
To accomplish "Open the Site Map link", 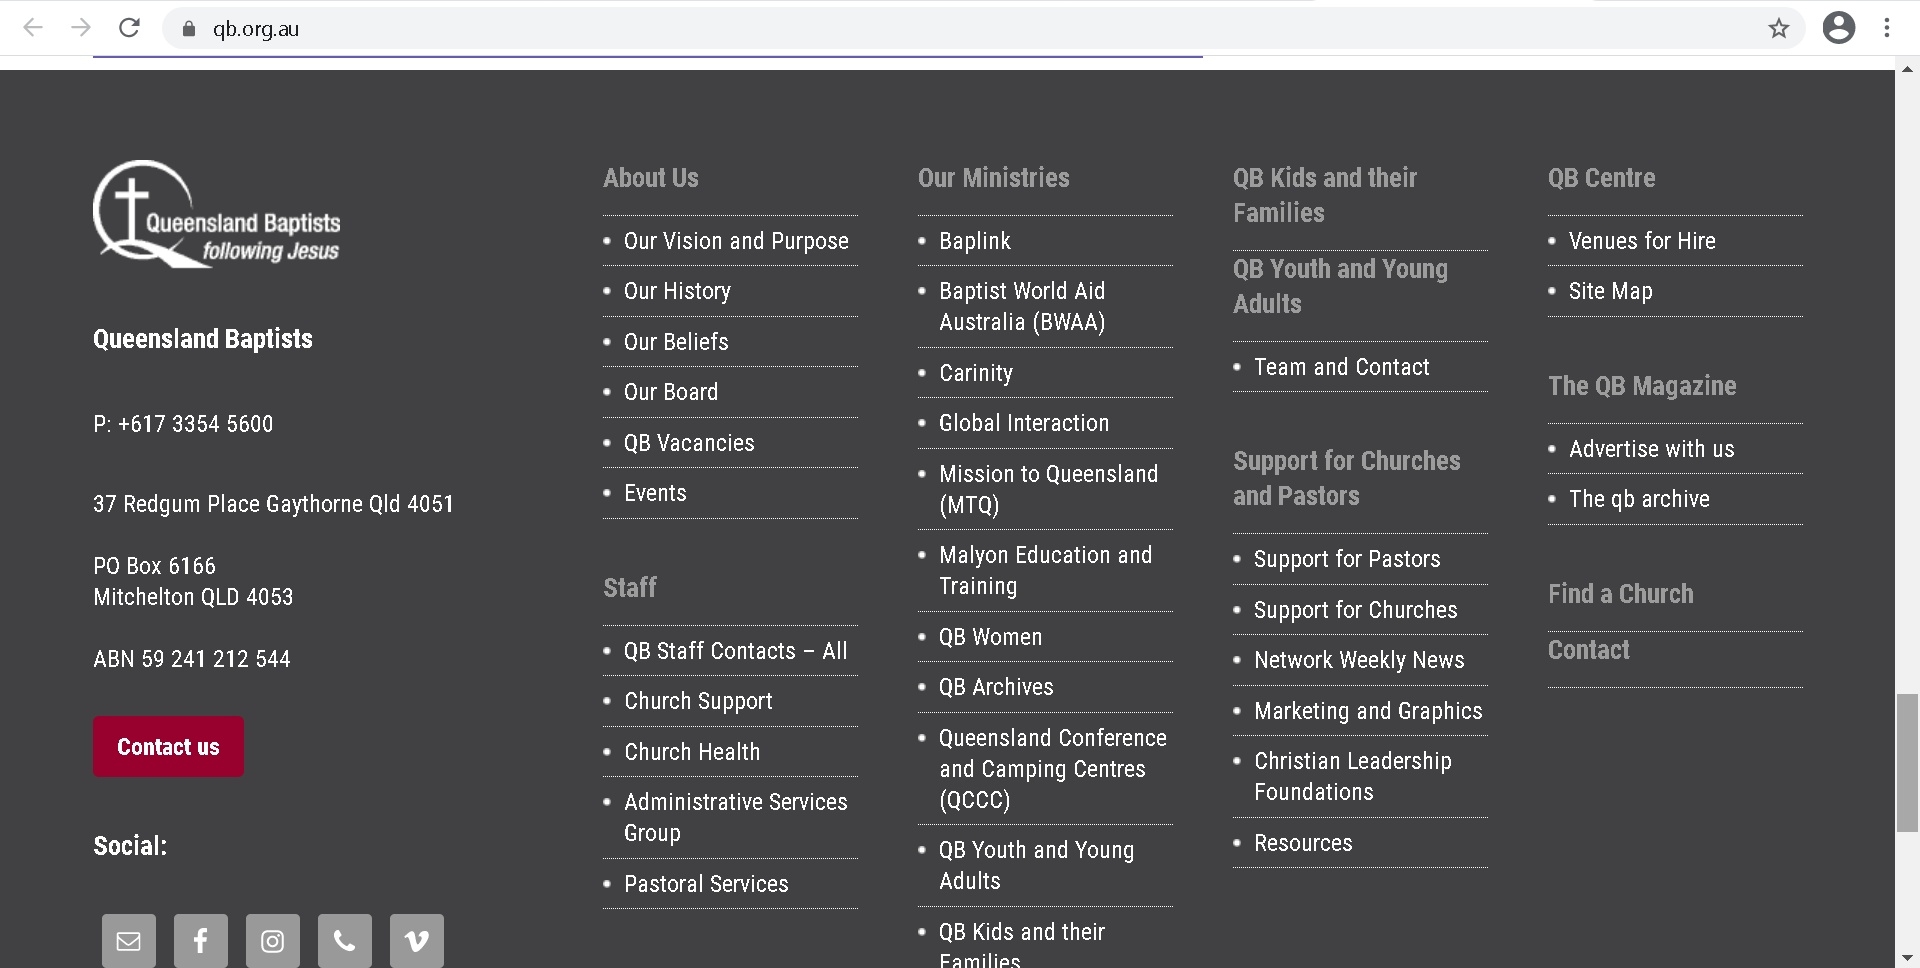I will (x=1610, y=291).
